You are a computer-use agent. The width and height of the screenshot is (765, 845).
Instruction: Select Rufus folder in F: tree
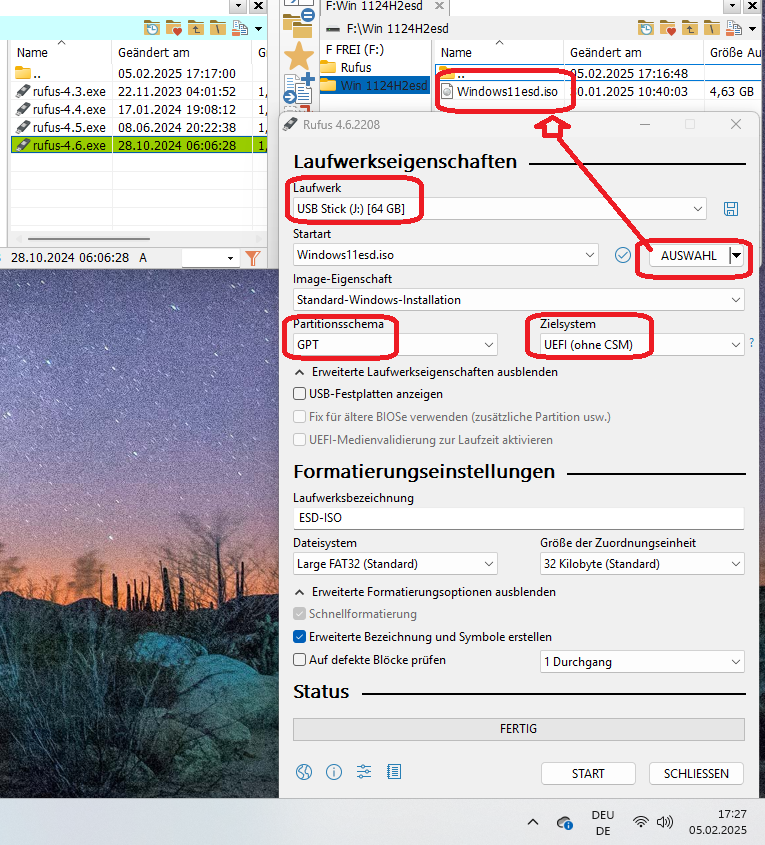point(356,67)
